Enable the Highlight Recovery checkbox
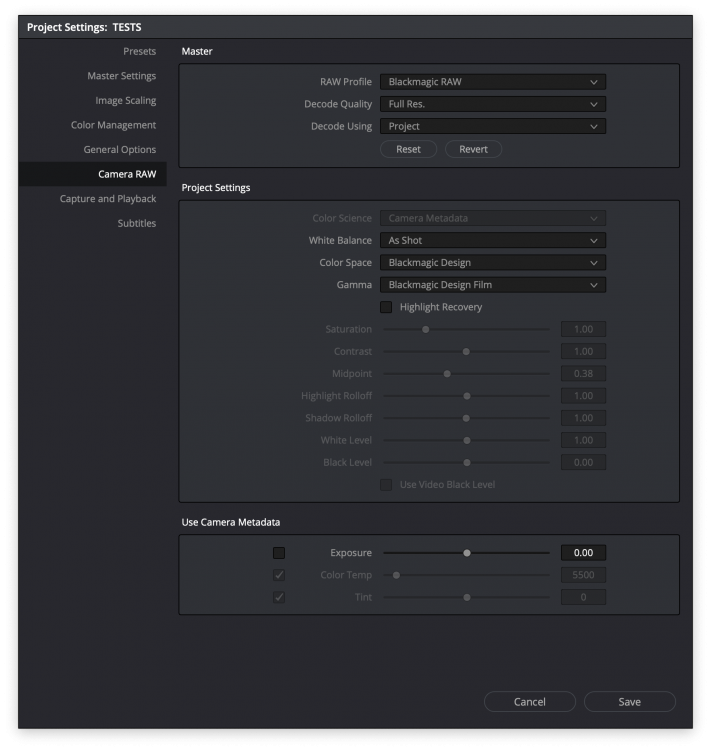 pos(386,307)
